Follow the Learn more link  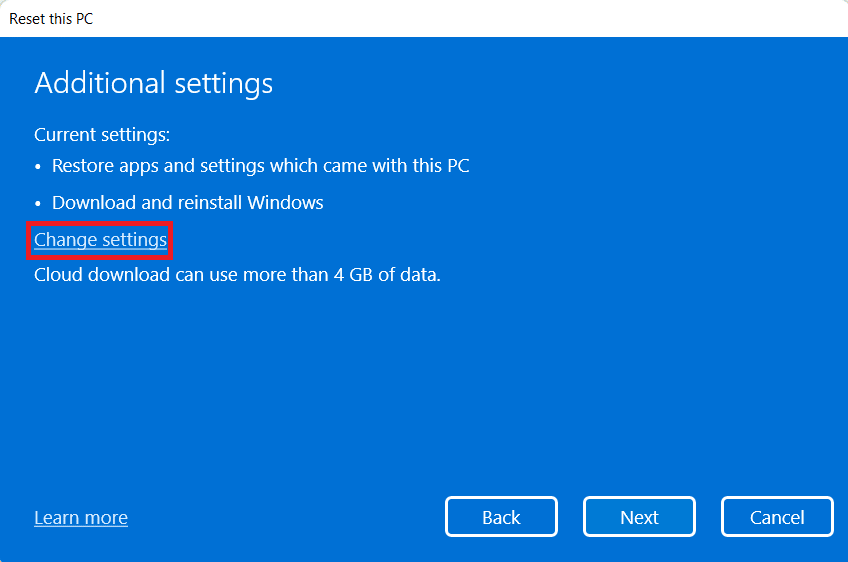[81, 518]
